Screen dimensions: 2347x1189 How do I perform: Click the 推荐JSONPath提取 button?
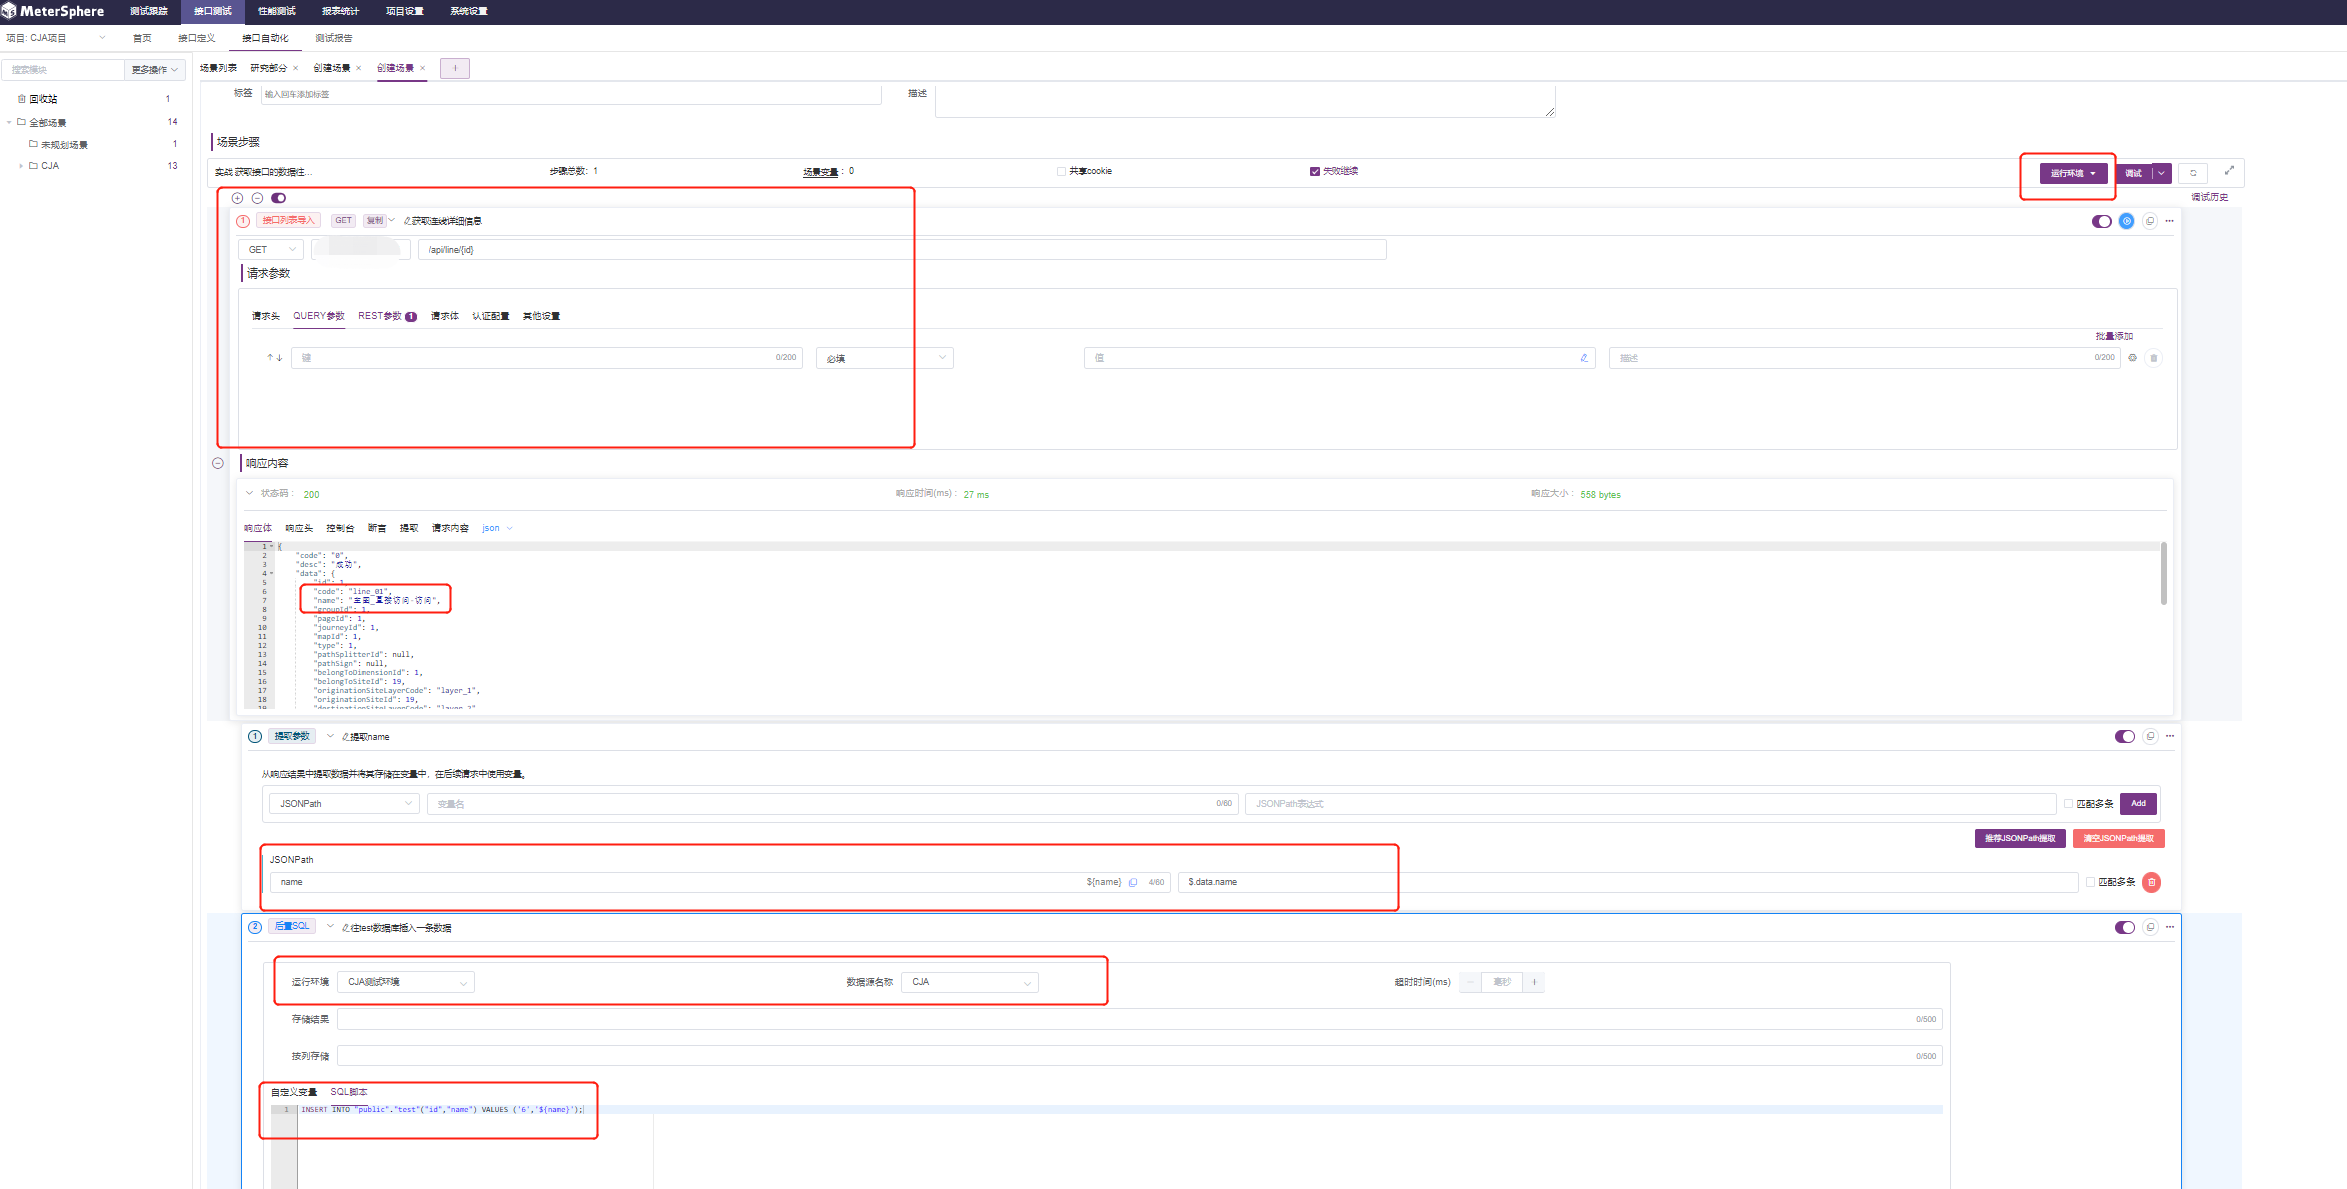(x=2019, y=838)
